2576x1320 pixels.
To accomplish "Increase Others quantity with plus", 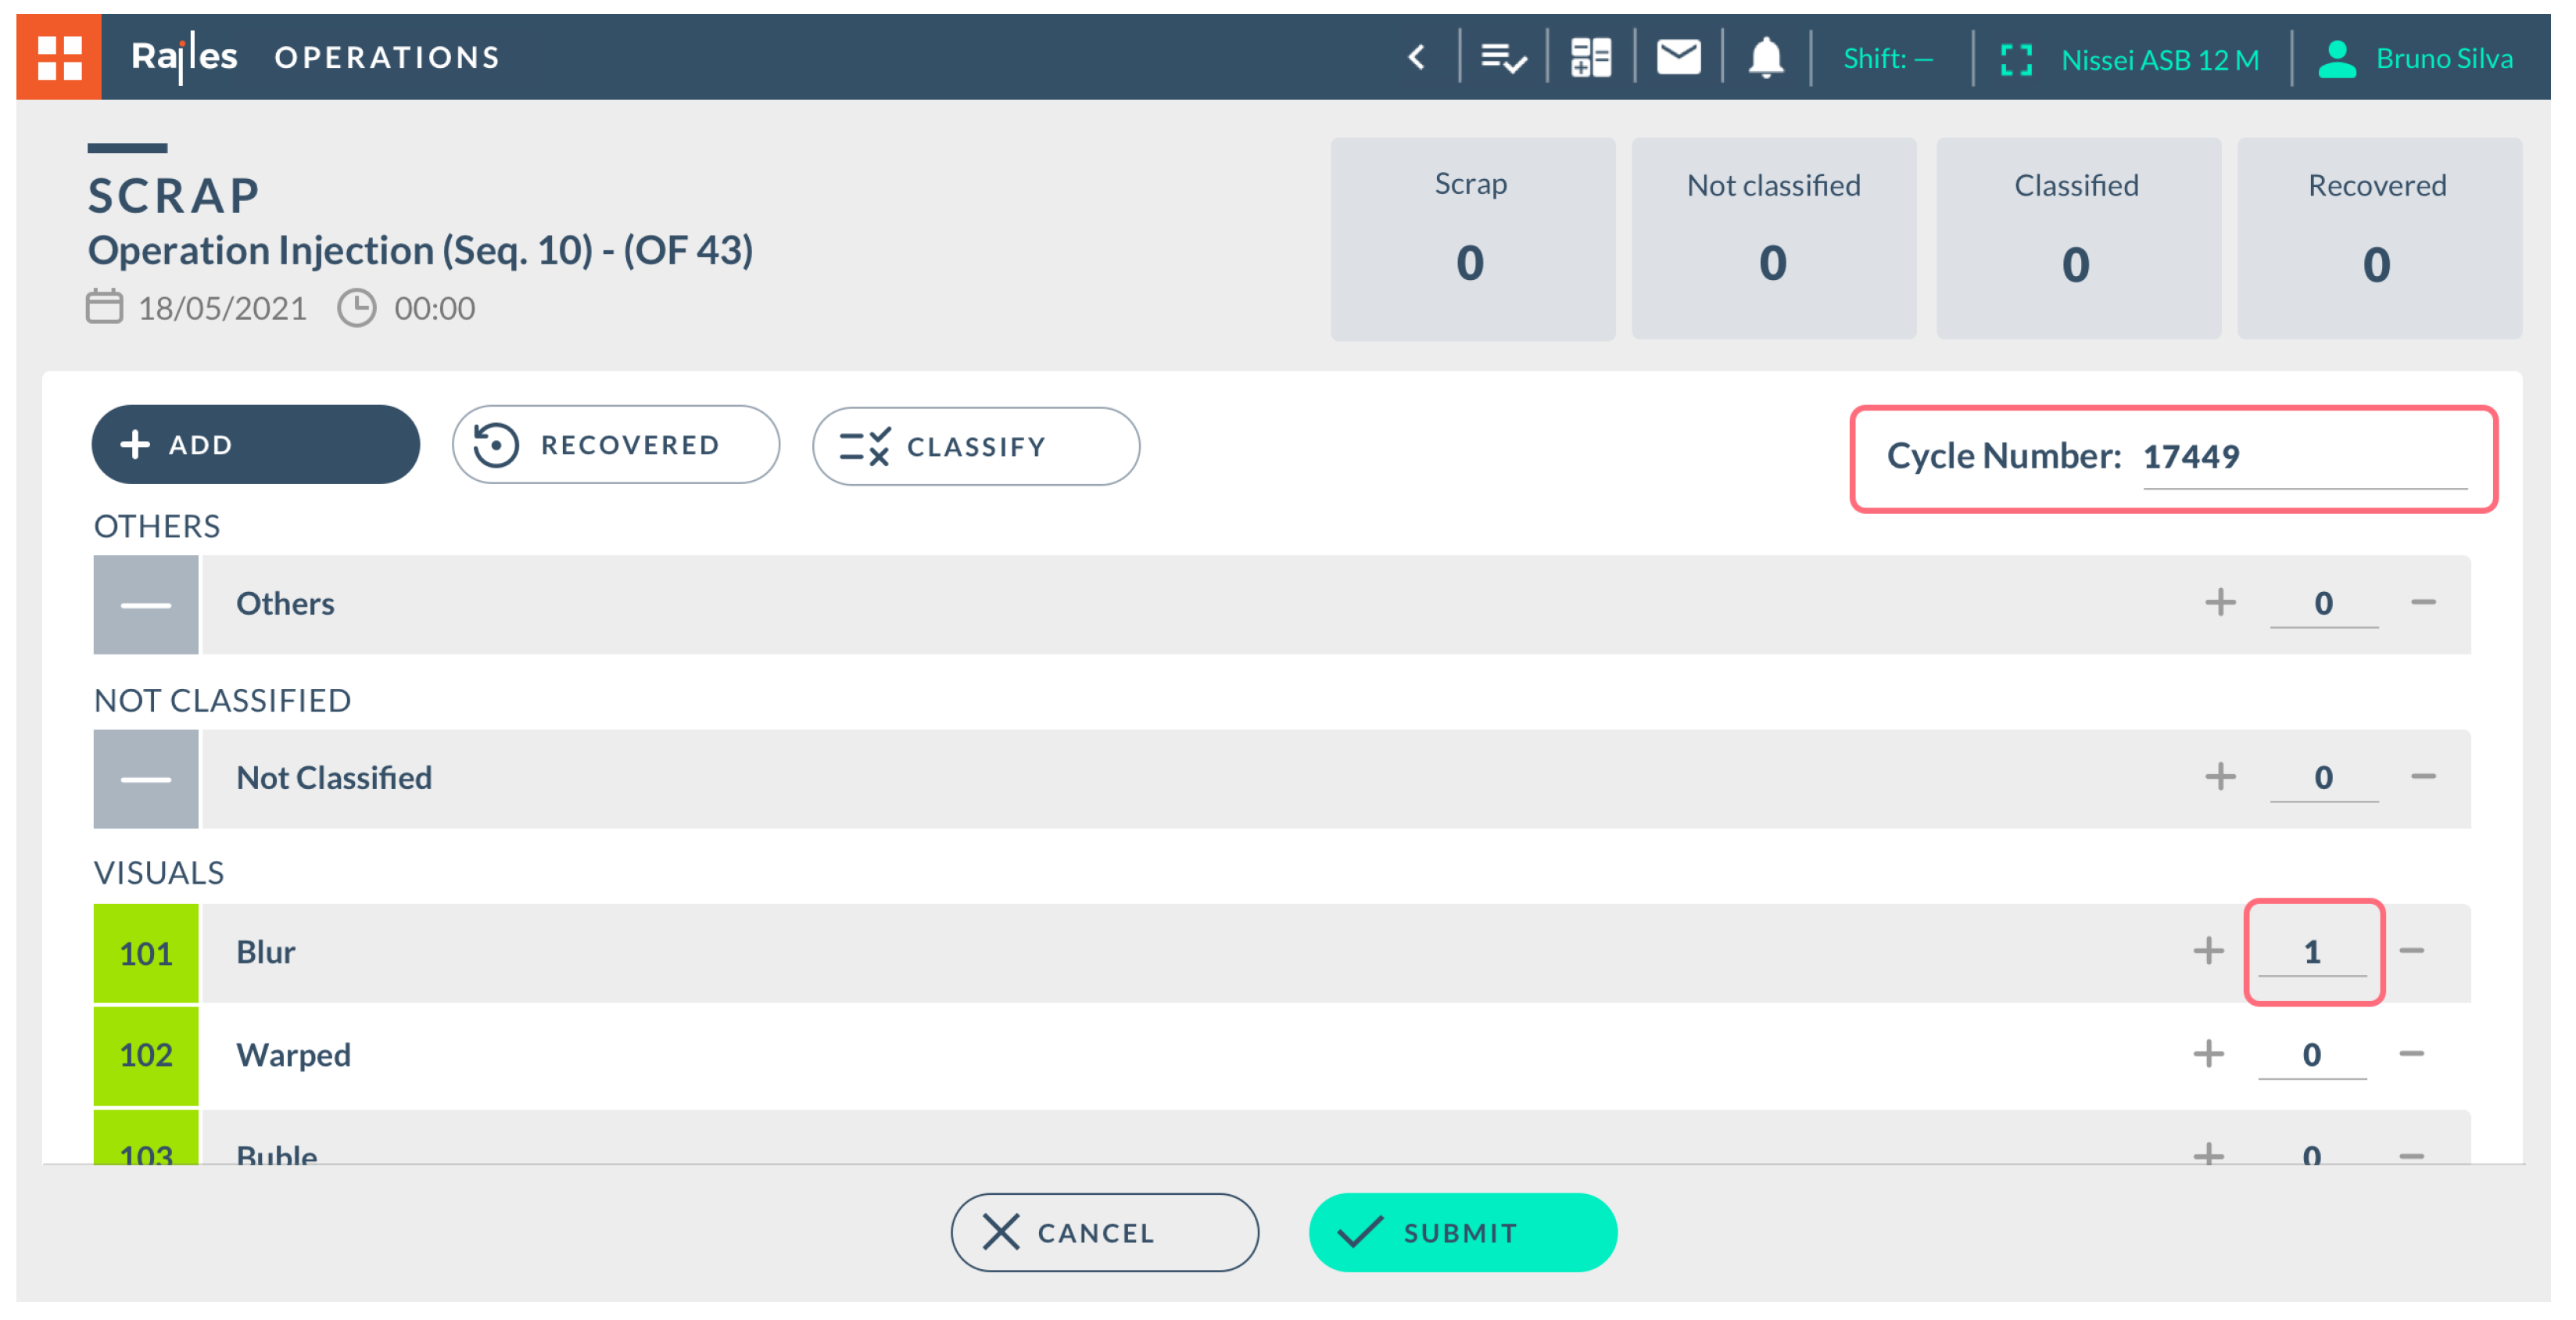I will [x=2220, y=602].
